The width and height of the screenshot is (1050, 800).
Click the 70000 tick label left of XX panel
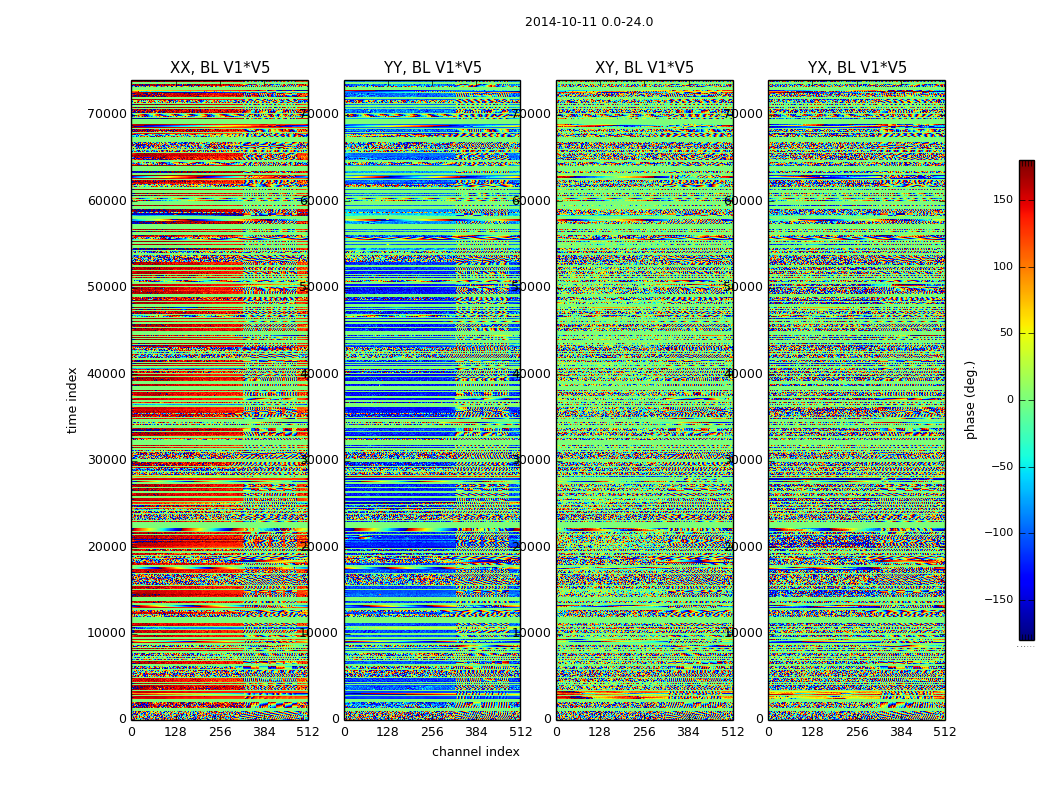tap(107, 114)
